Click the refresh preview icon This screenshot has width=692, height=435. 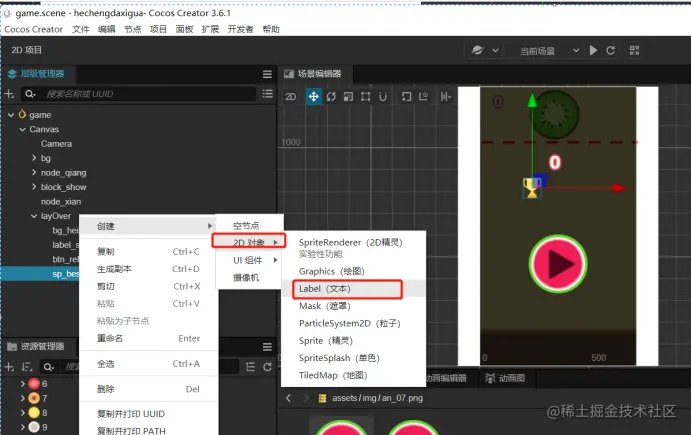click(x=610, y=50)
